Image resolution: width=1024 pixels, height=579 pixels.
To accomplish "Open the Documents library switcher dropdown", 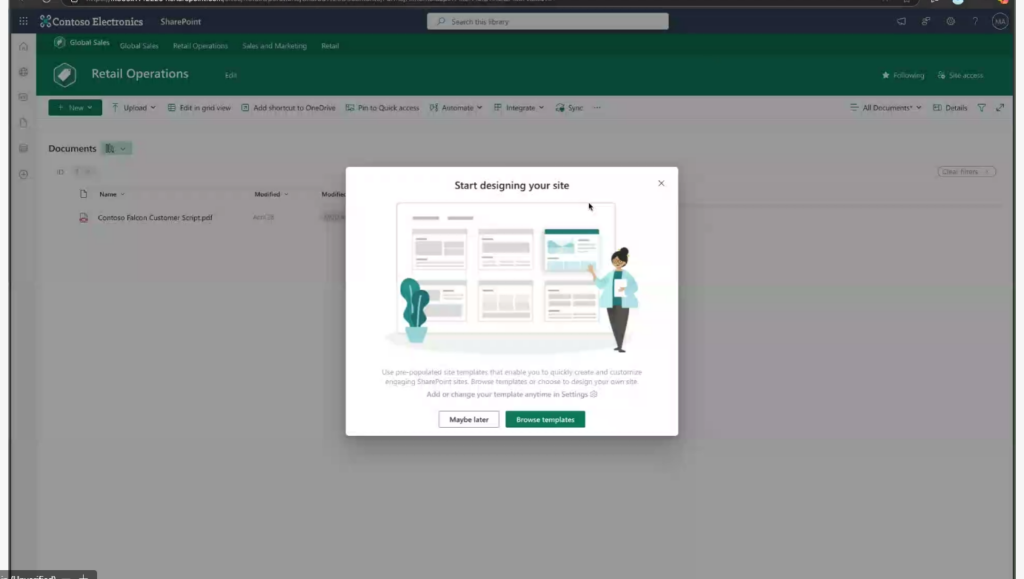I will point(117,149).
